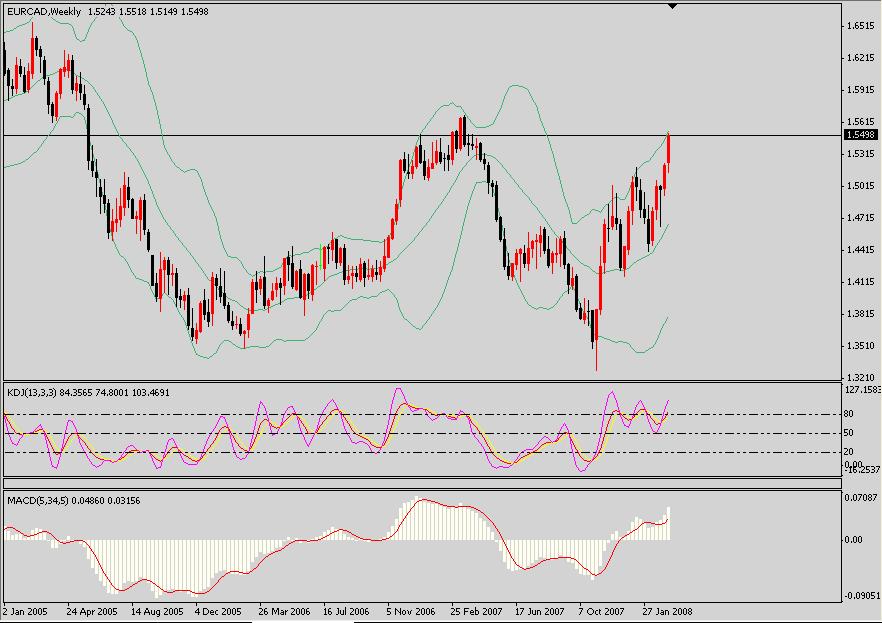Image resolution: width=882 pixels, height=623 pixels.
Task: Click the 1.5615 price axis label
Action: (x=861, y=122)
